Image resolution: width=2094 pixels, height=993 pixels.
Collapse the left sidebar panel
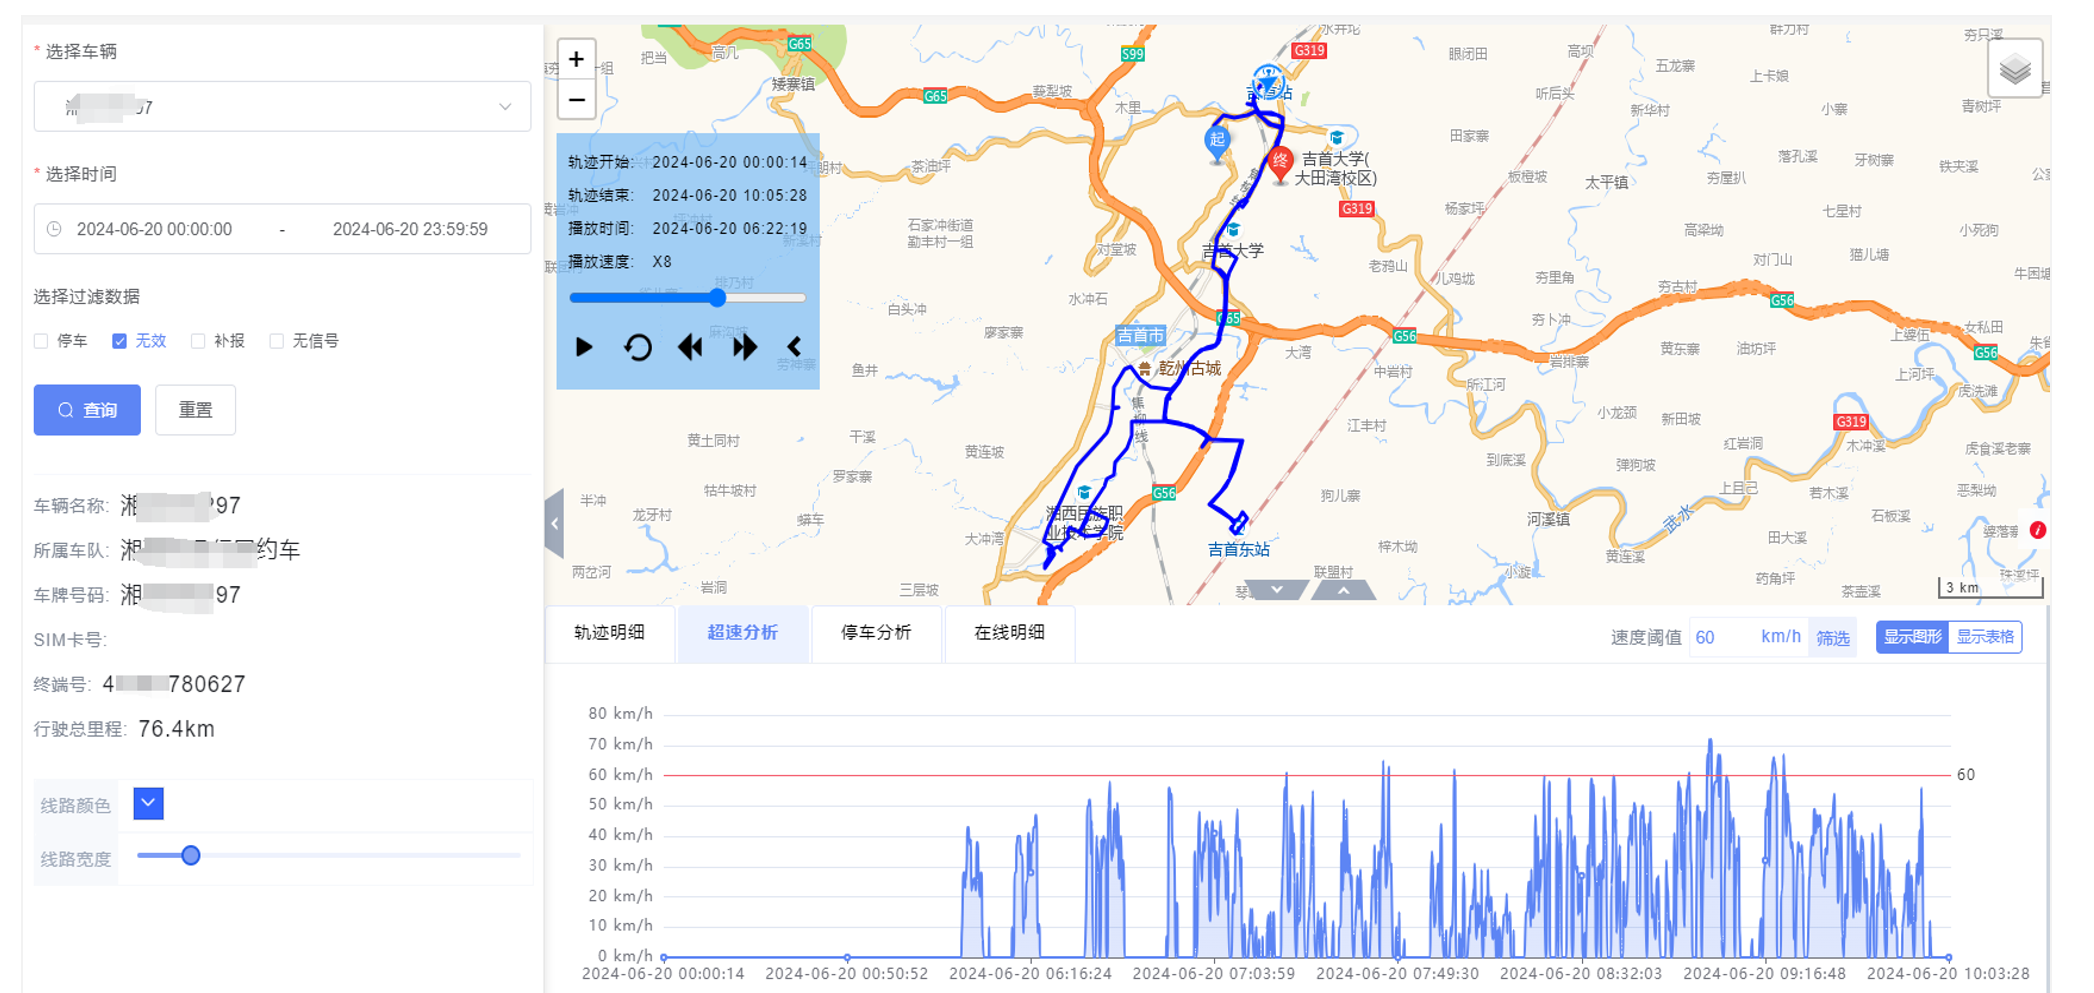[x=554, y=523]
